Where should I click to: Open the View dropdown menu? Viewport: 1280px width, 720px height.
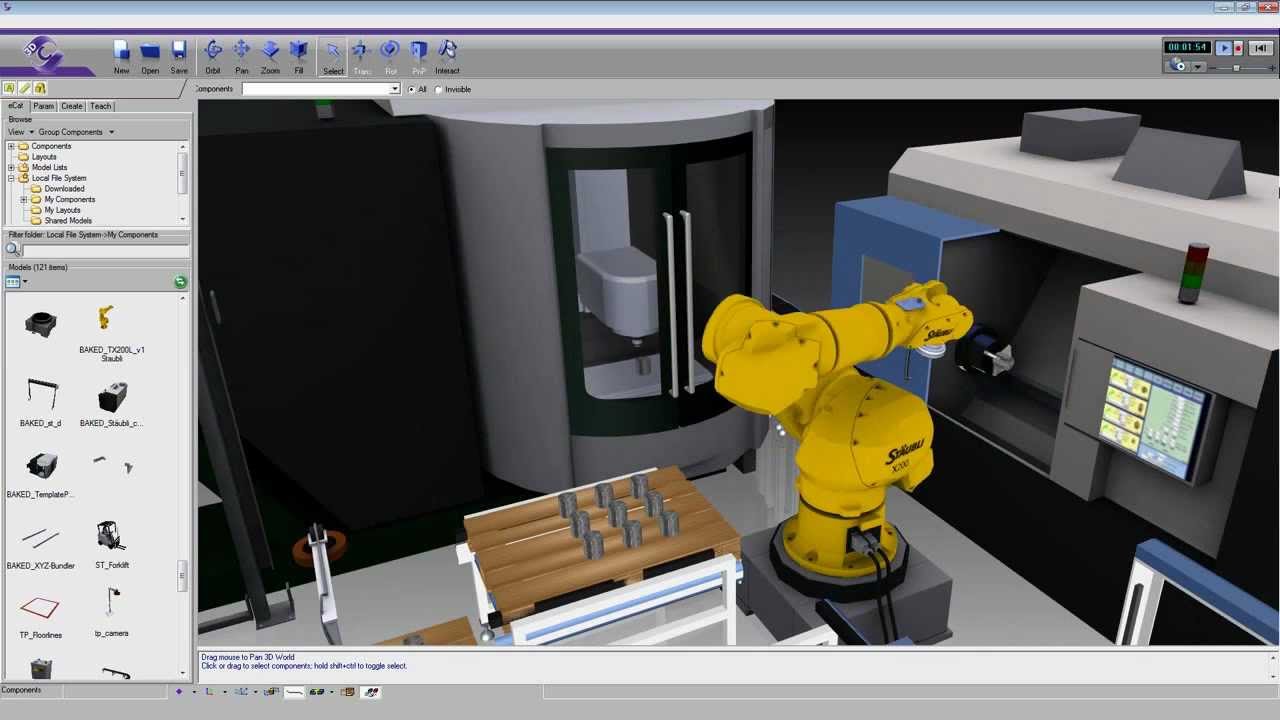[x=21, y=132]
